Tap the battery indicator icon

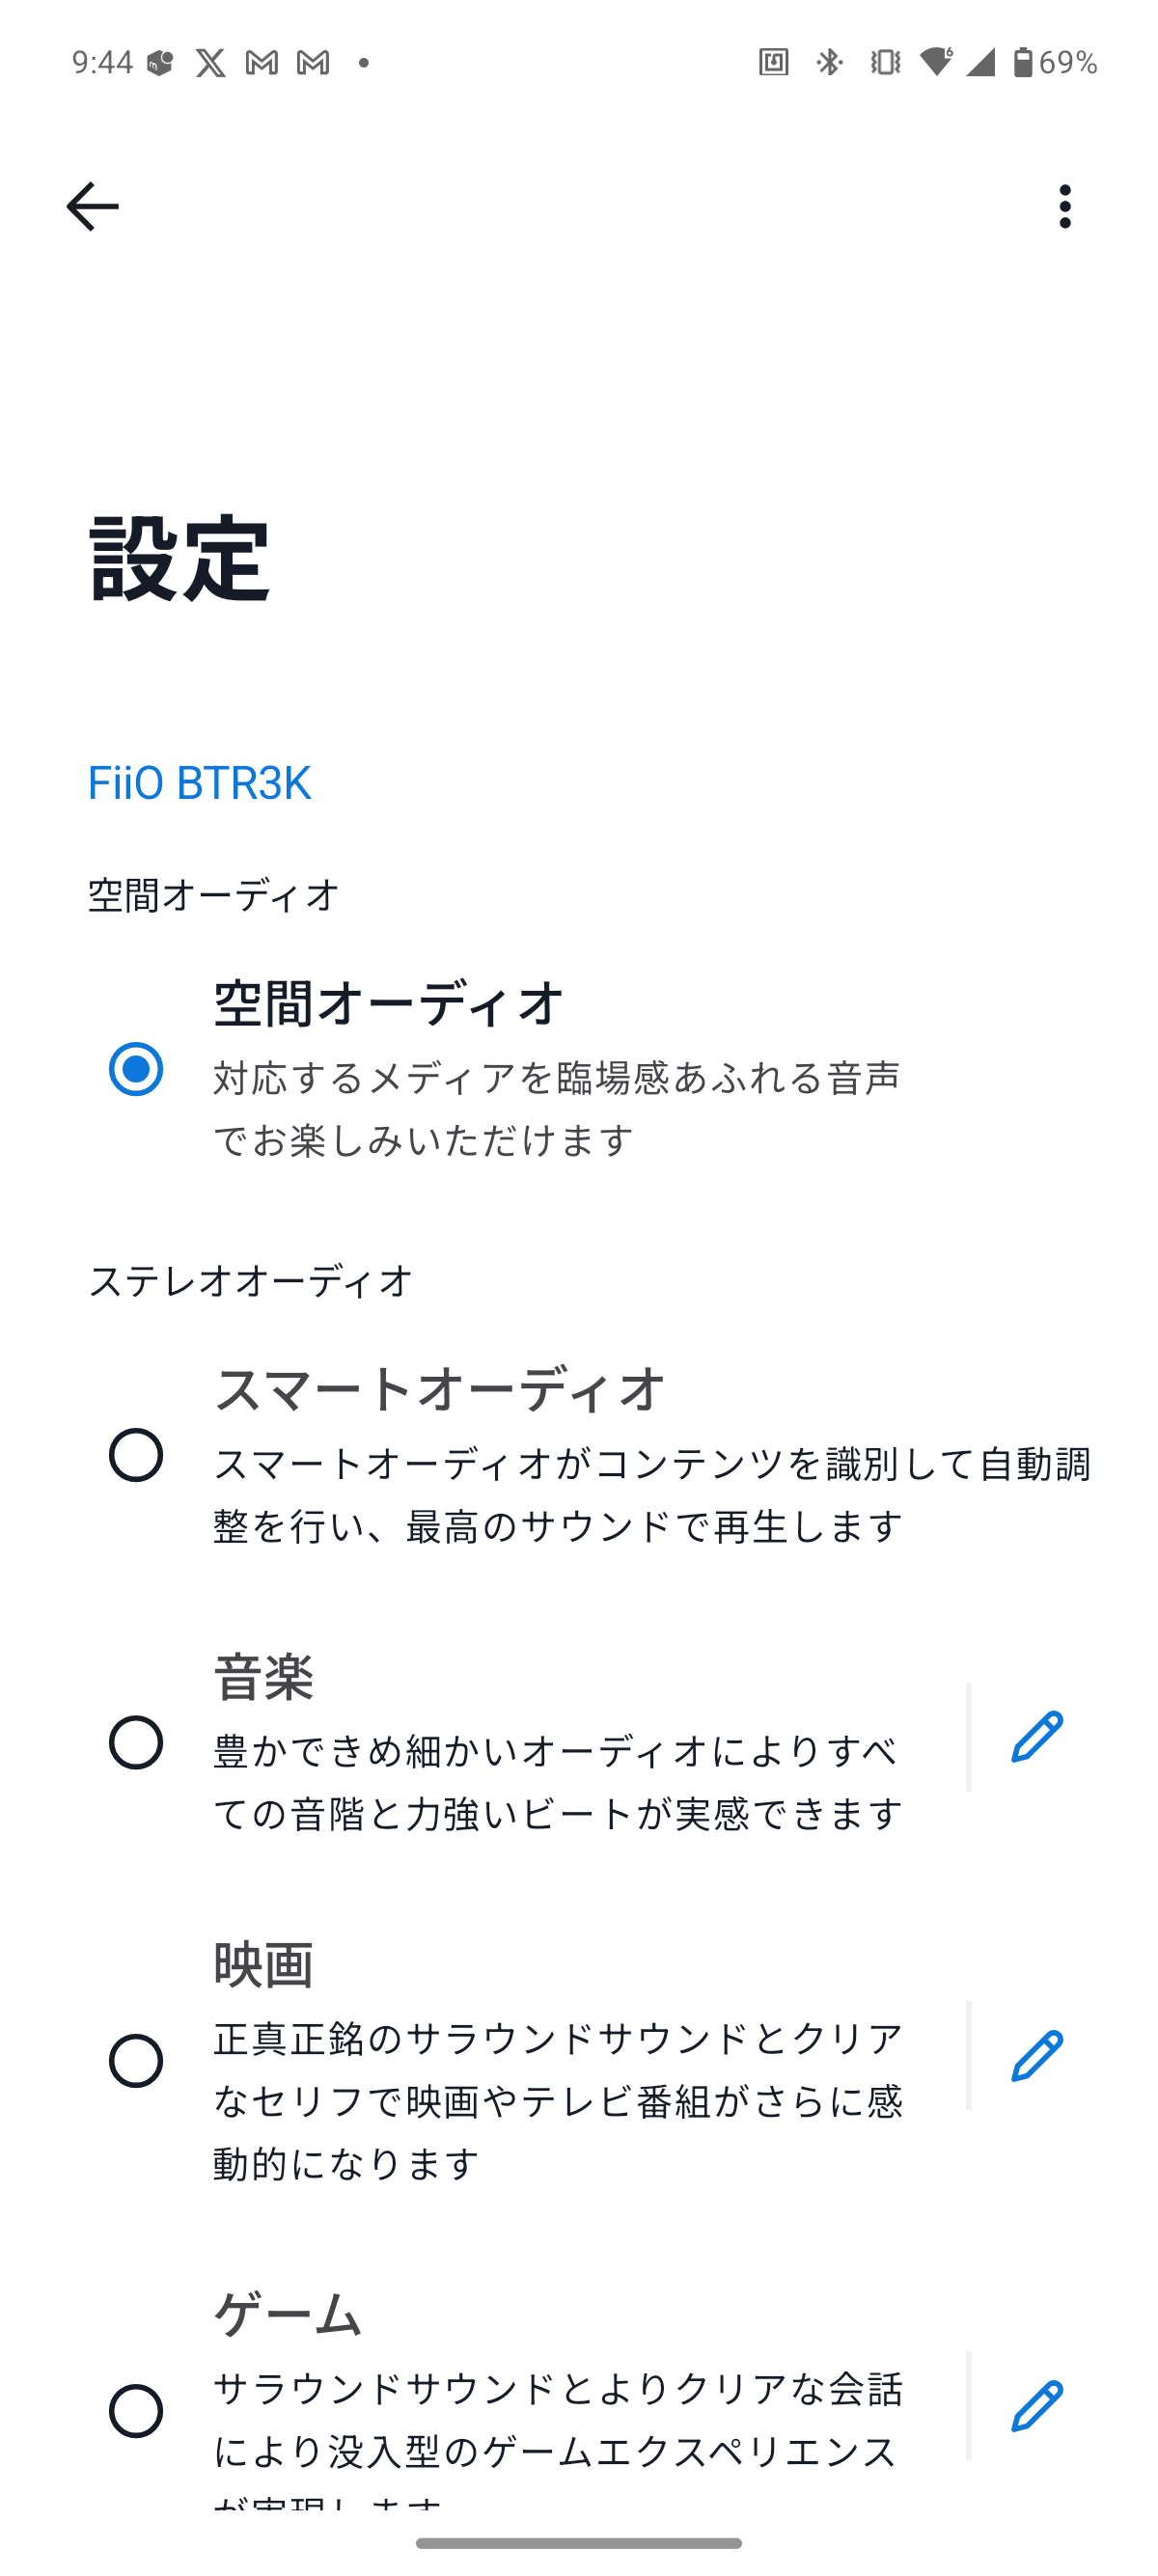tap(1023, 63)
